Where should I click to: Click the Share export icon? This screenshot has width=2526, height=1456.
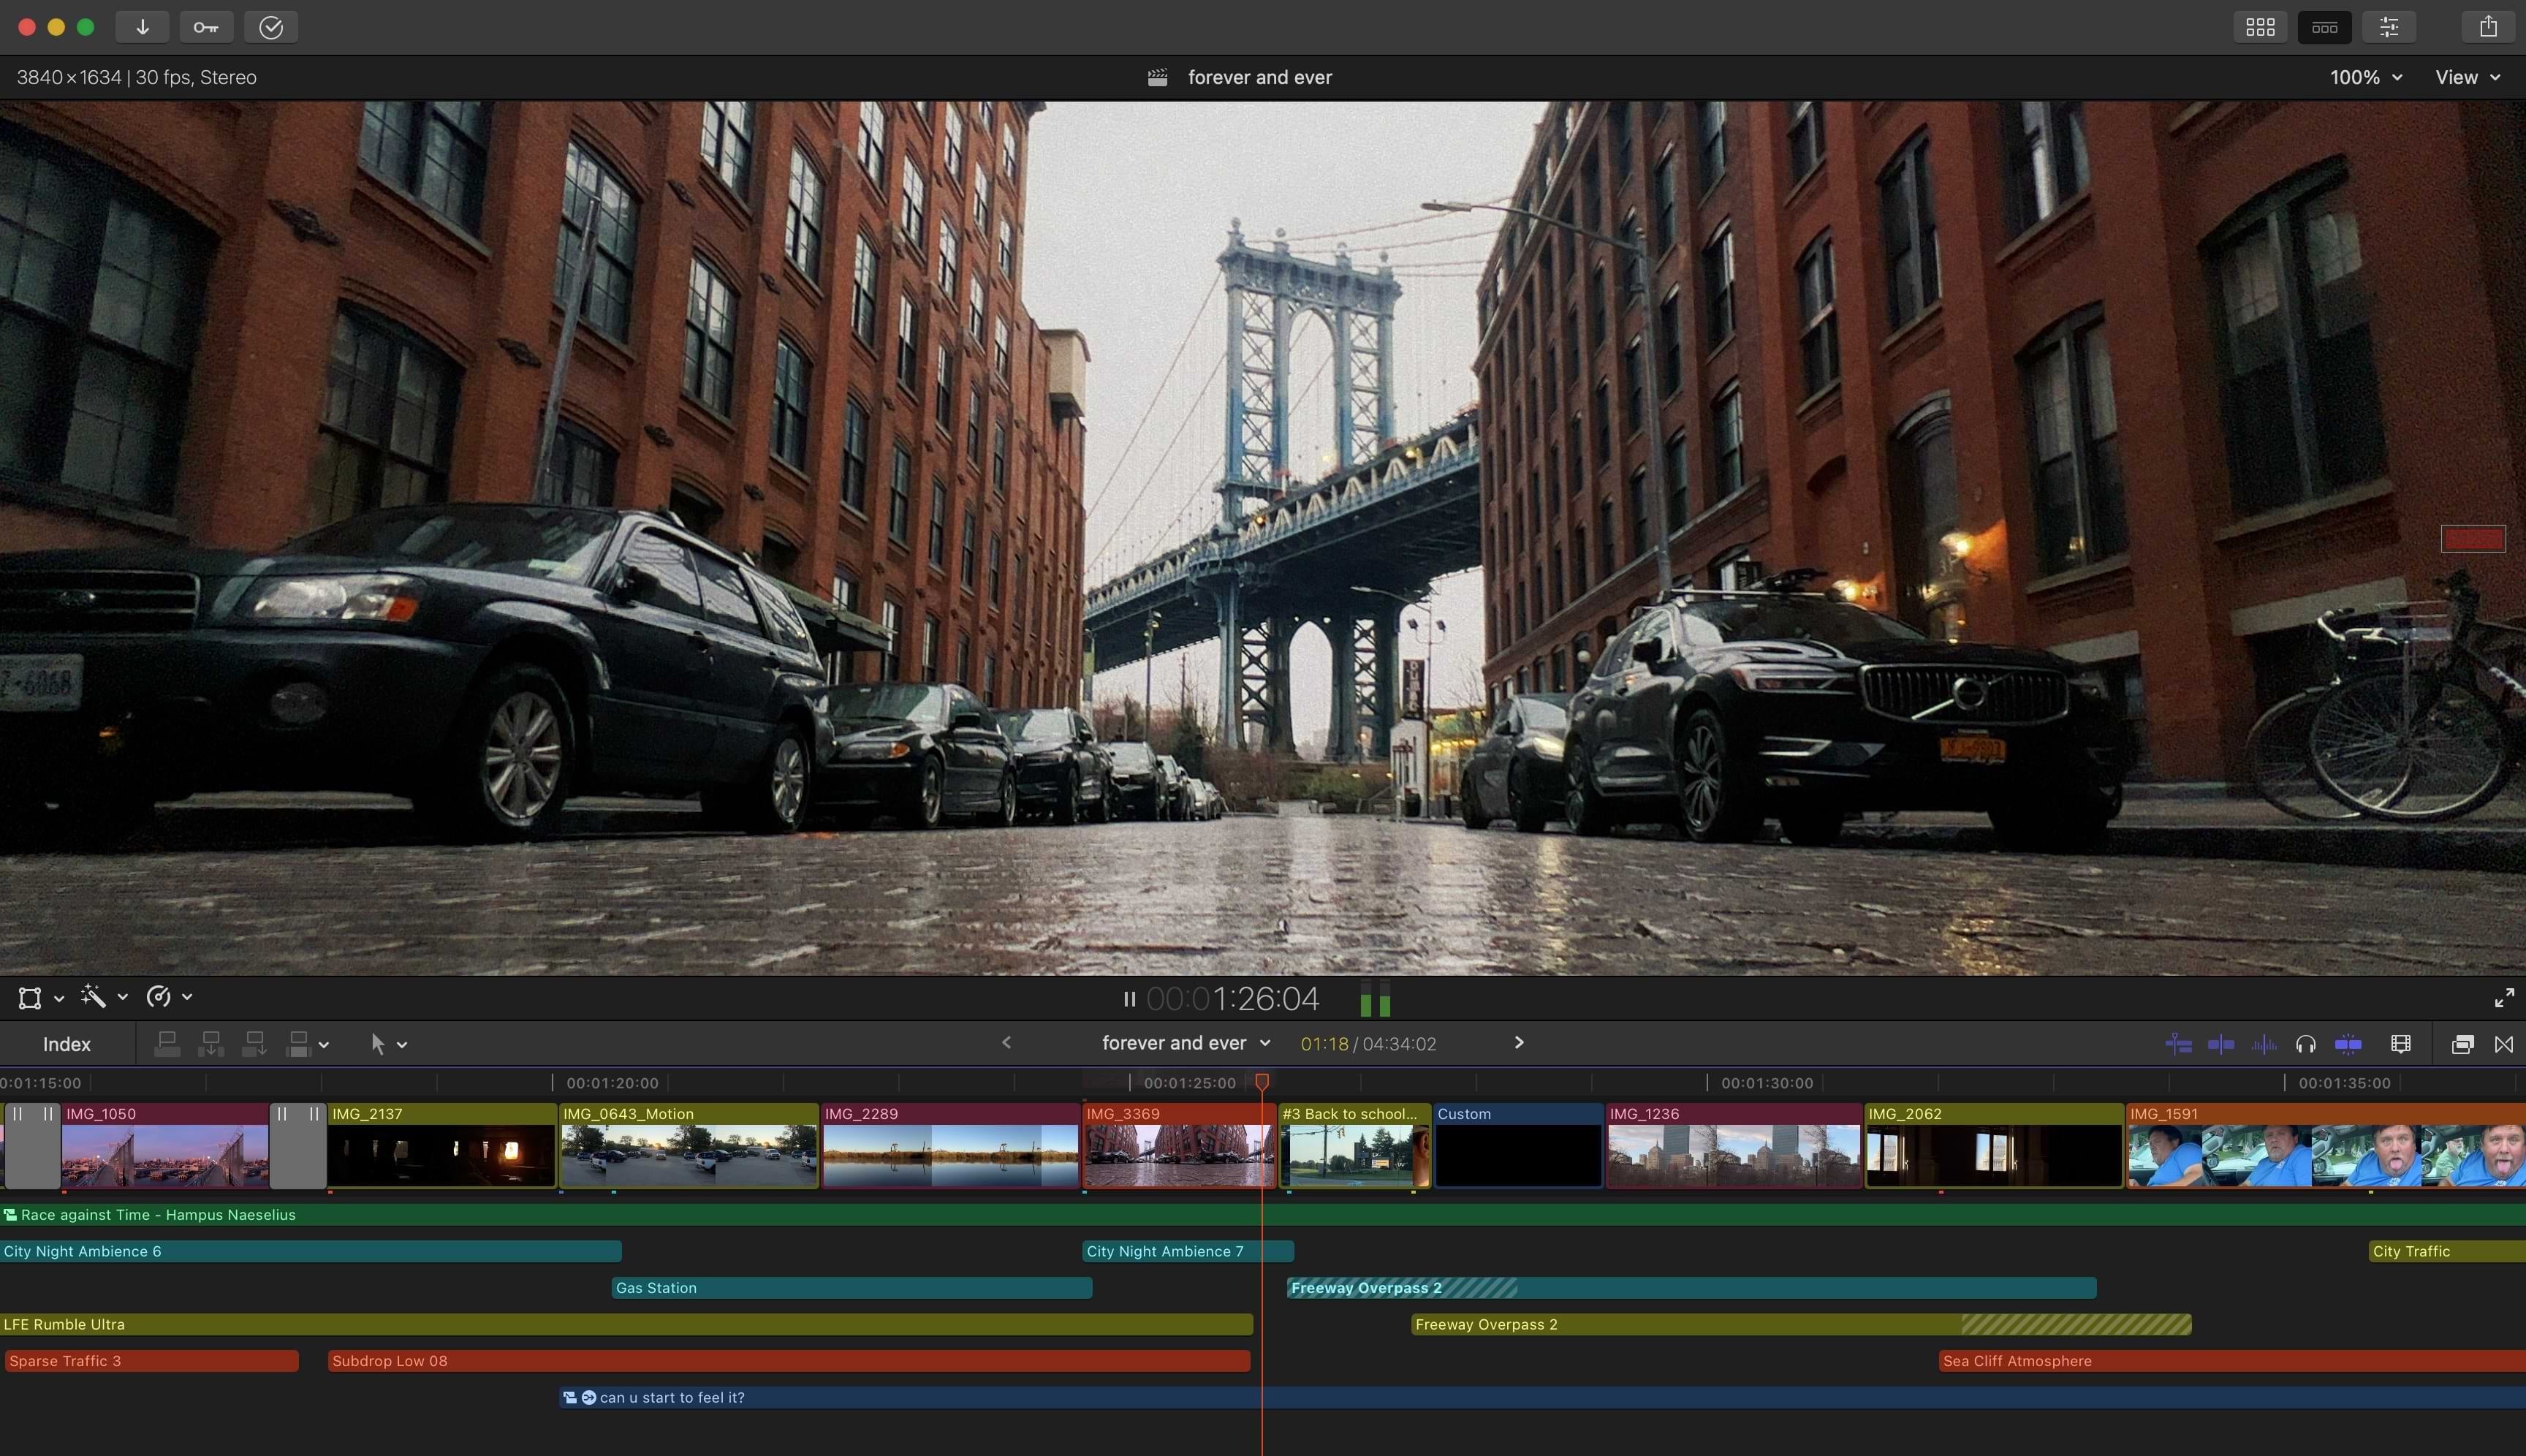[x=2487, y=27]
